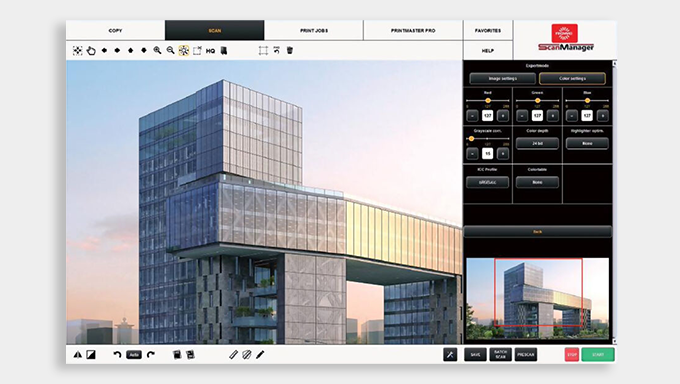This screenshot has width=680, height=384.
Task: Click the Auto button between rotate arrows
Action: click(134, 354)
